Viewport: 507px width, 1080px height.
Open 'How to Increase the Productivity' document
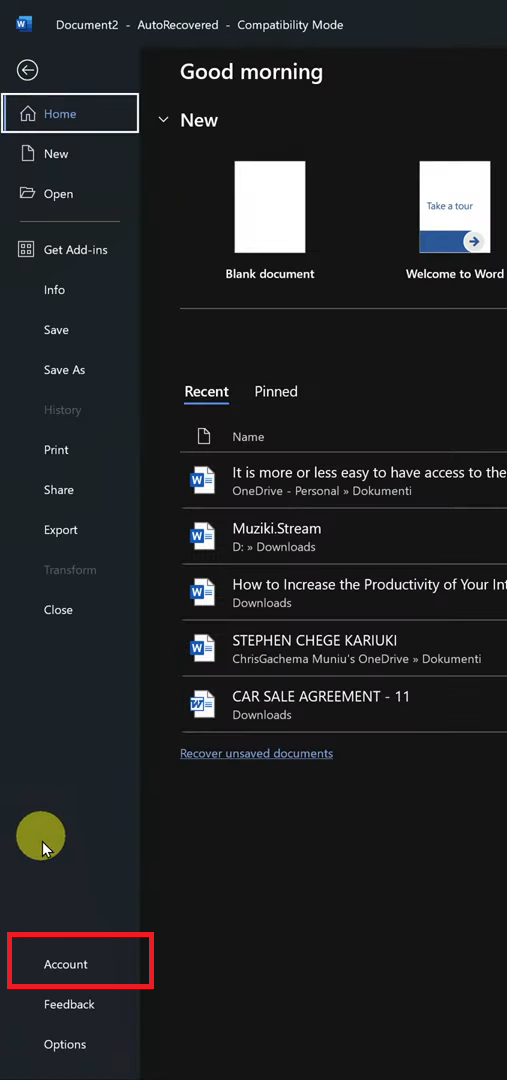coord(344,592)
